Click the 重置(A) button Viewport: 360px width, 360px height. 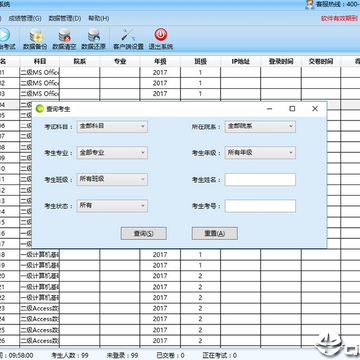pos(215,234)
